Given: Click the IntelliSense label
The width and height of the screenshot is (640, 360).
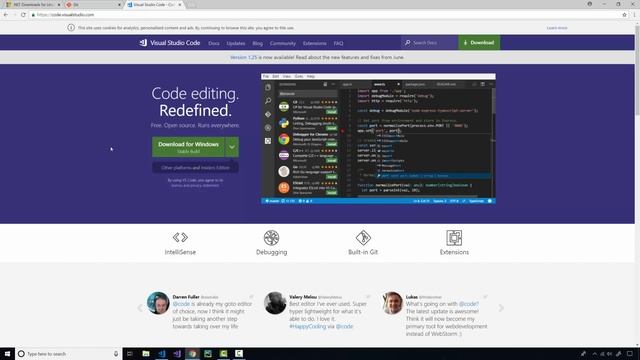Looking at the screenshot, I should [180, 252].
